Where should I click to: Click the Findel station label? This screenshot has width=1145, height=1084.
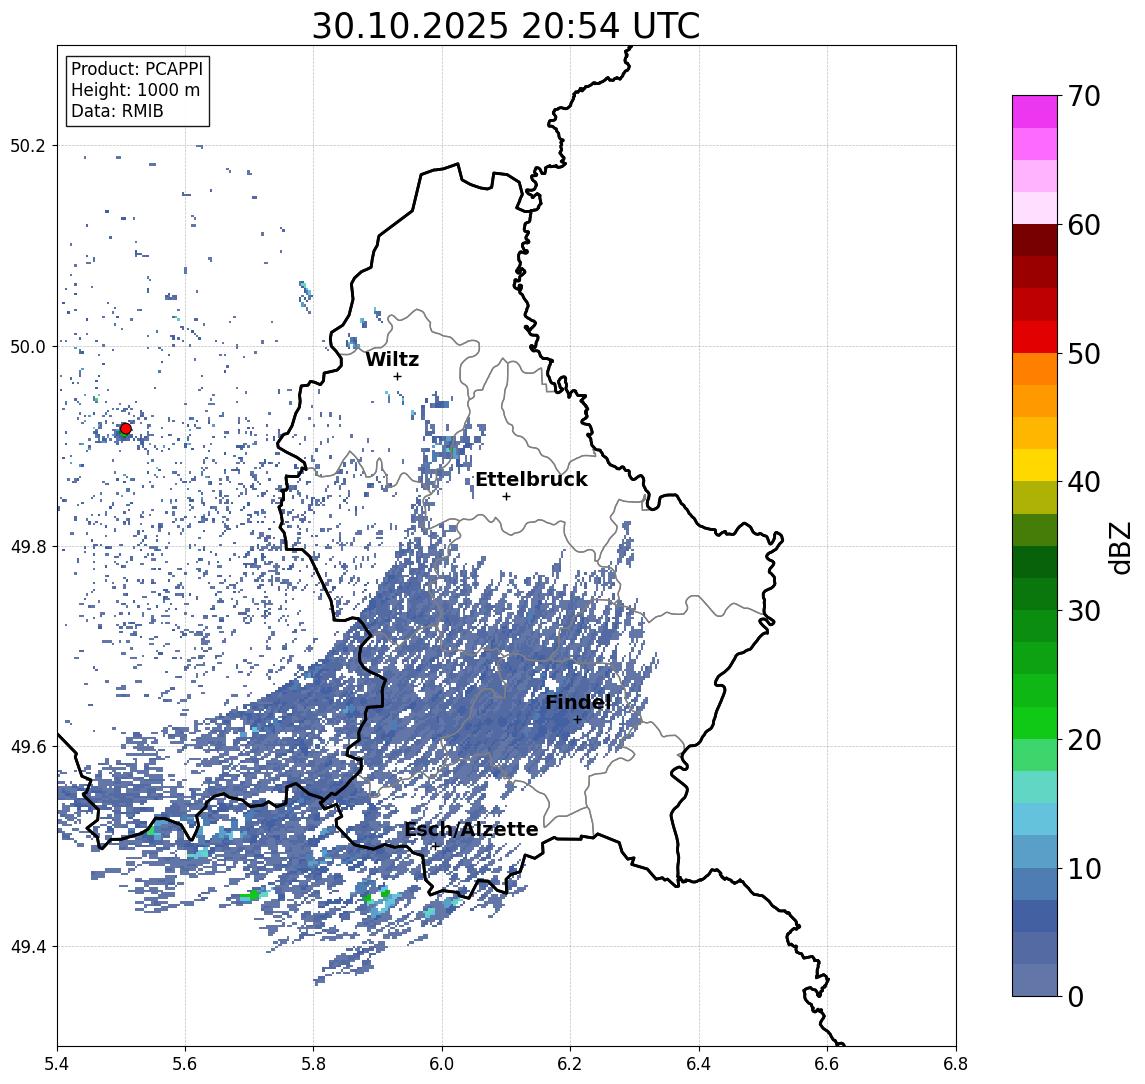coord(578,702)
